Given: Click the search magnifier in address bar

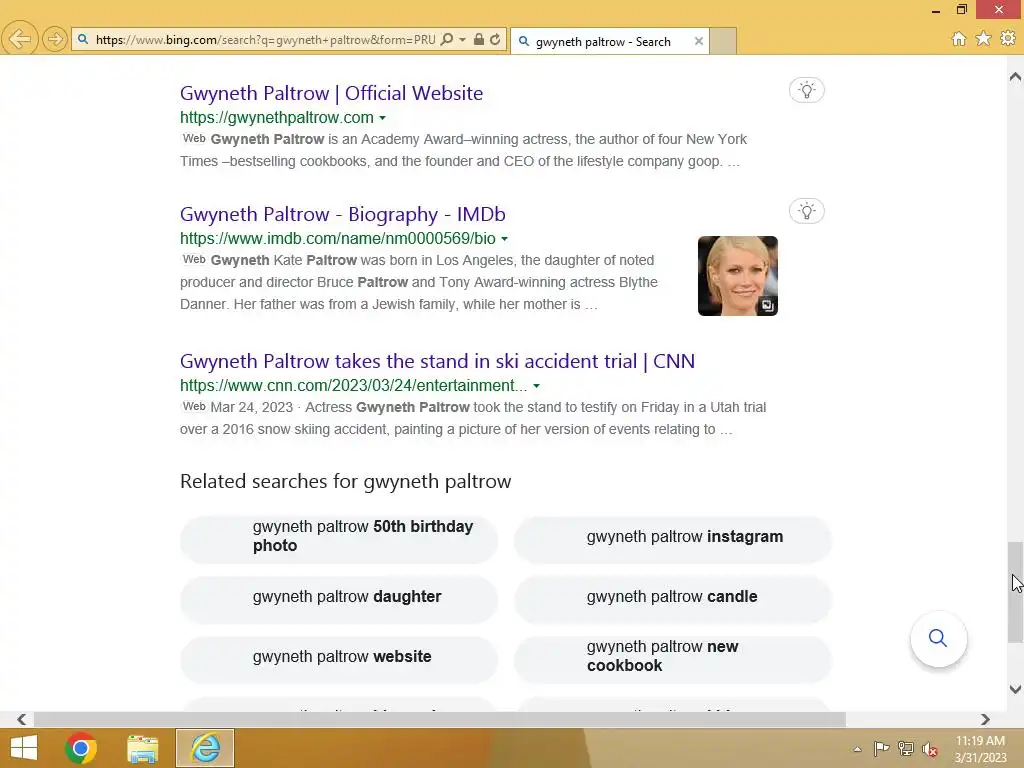Looking at the screenshot, I should coord(447,40).
